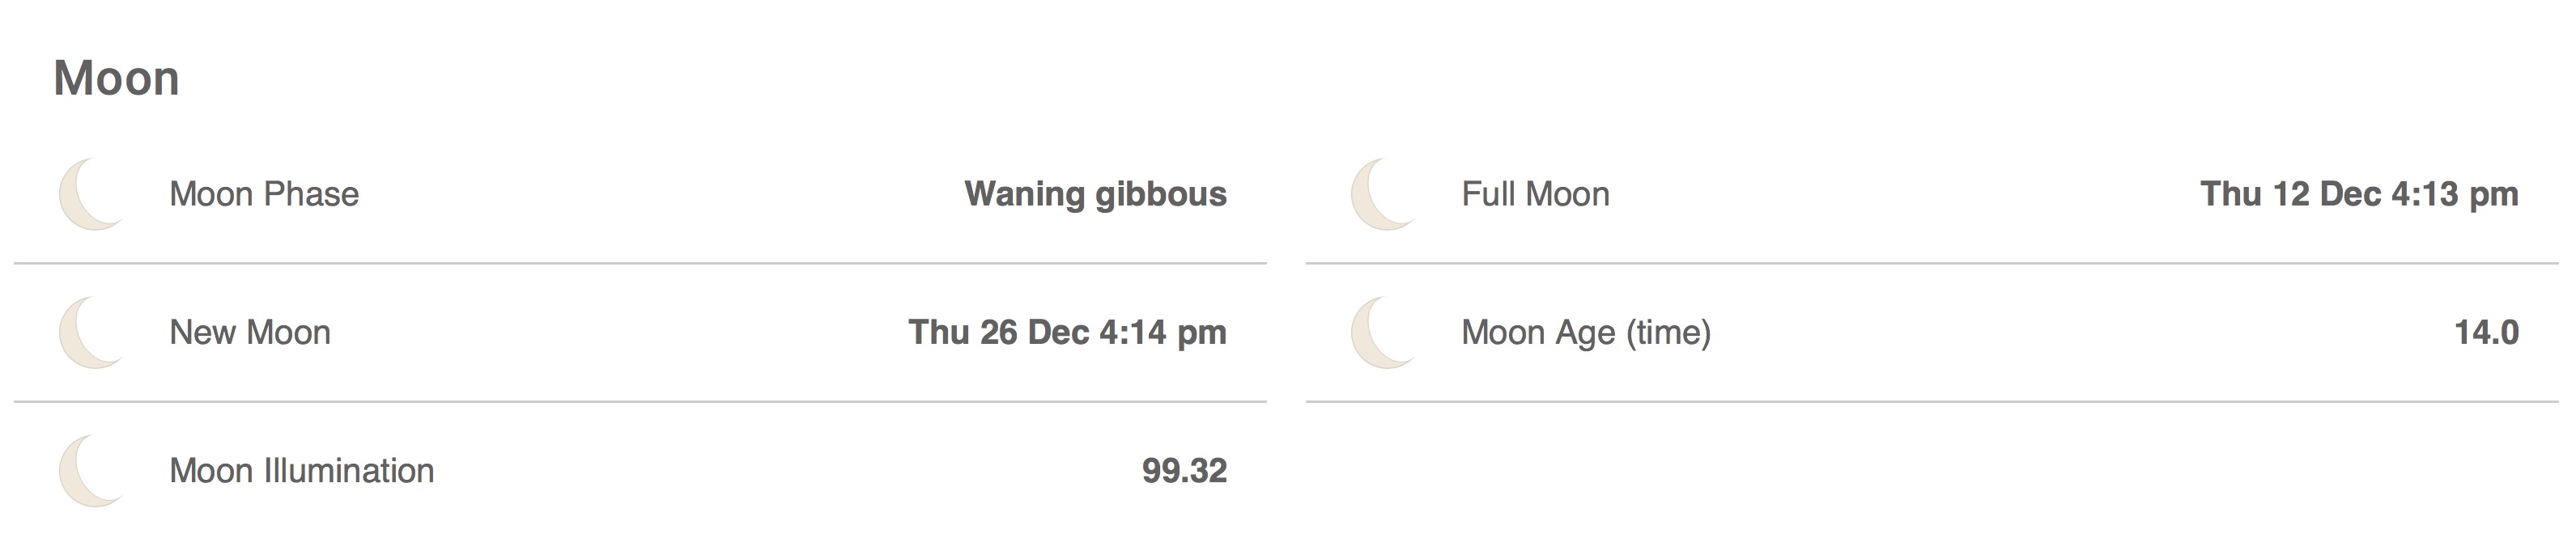Click the Moon Illumination label
This screenshot has height=534, width=2576.
[x=302, y=470]
